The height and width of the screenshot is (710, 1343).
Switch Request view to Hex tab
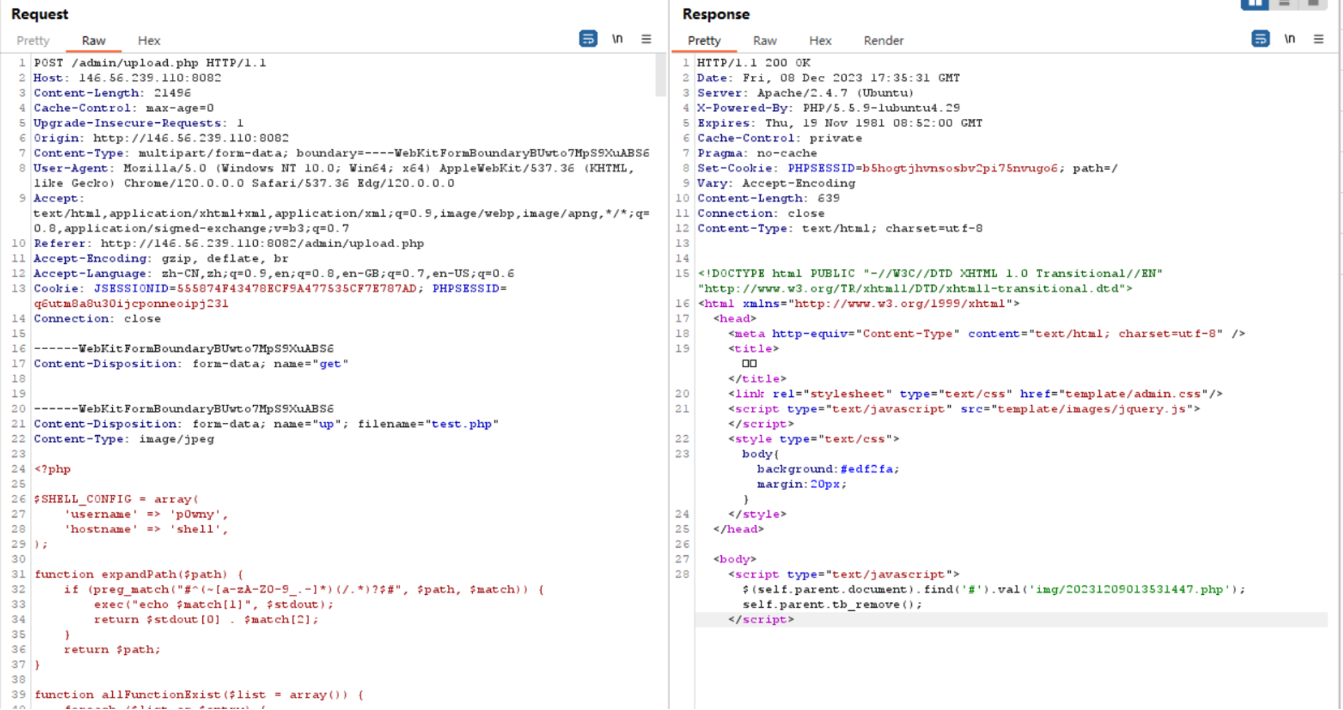[149, 41]
